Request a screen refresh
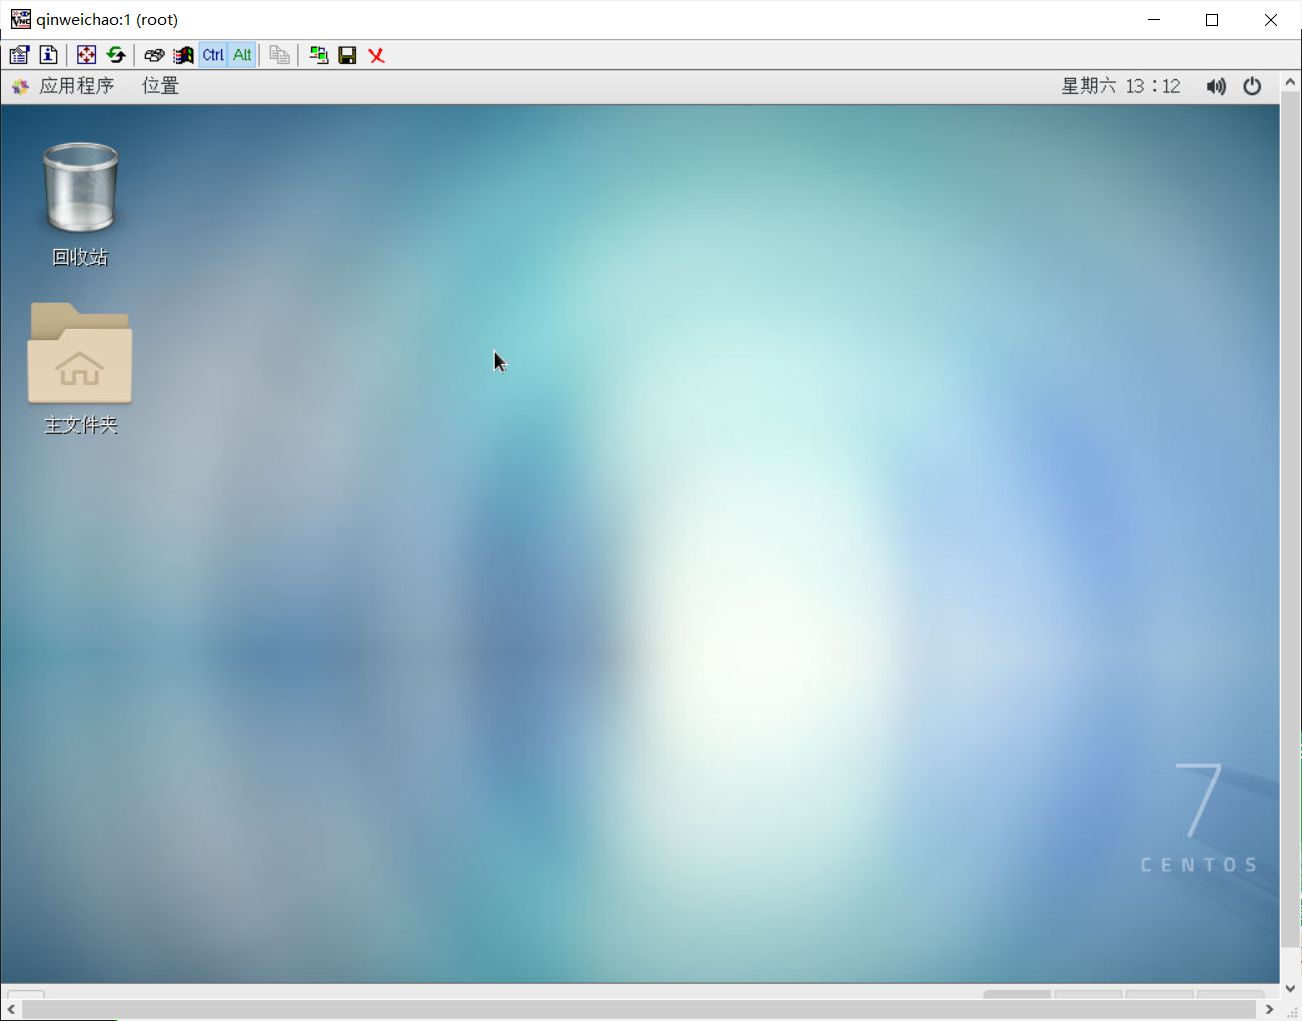The height and width of the screenshot is (1021, 1302). click(x=116, y=55)
